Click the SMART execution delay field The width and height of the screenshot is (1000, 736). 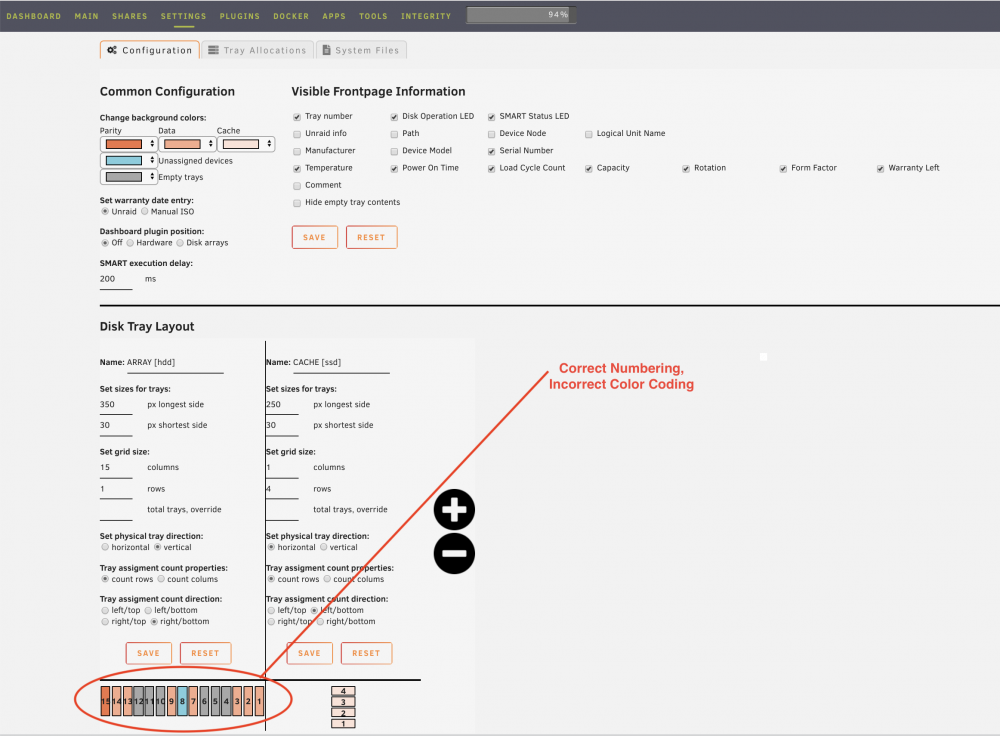pyautogui.click(x=116, y=279)
